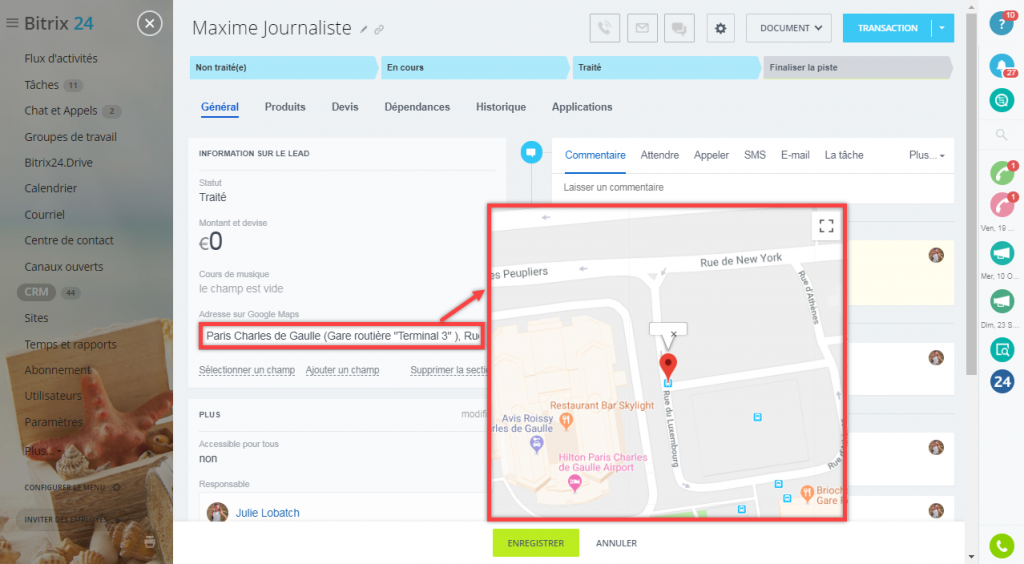Close the lead slider with the X button
This screenshot has width=1024, height=564.
pos(150,24)
